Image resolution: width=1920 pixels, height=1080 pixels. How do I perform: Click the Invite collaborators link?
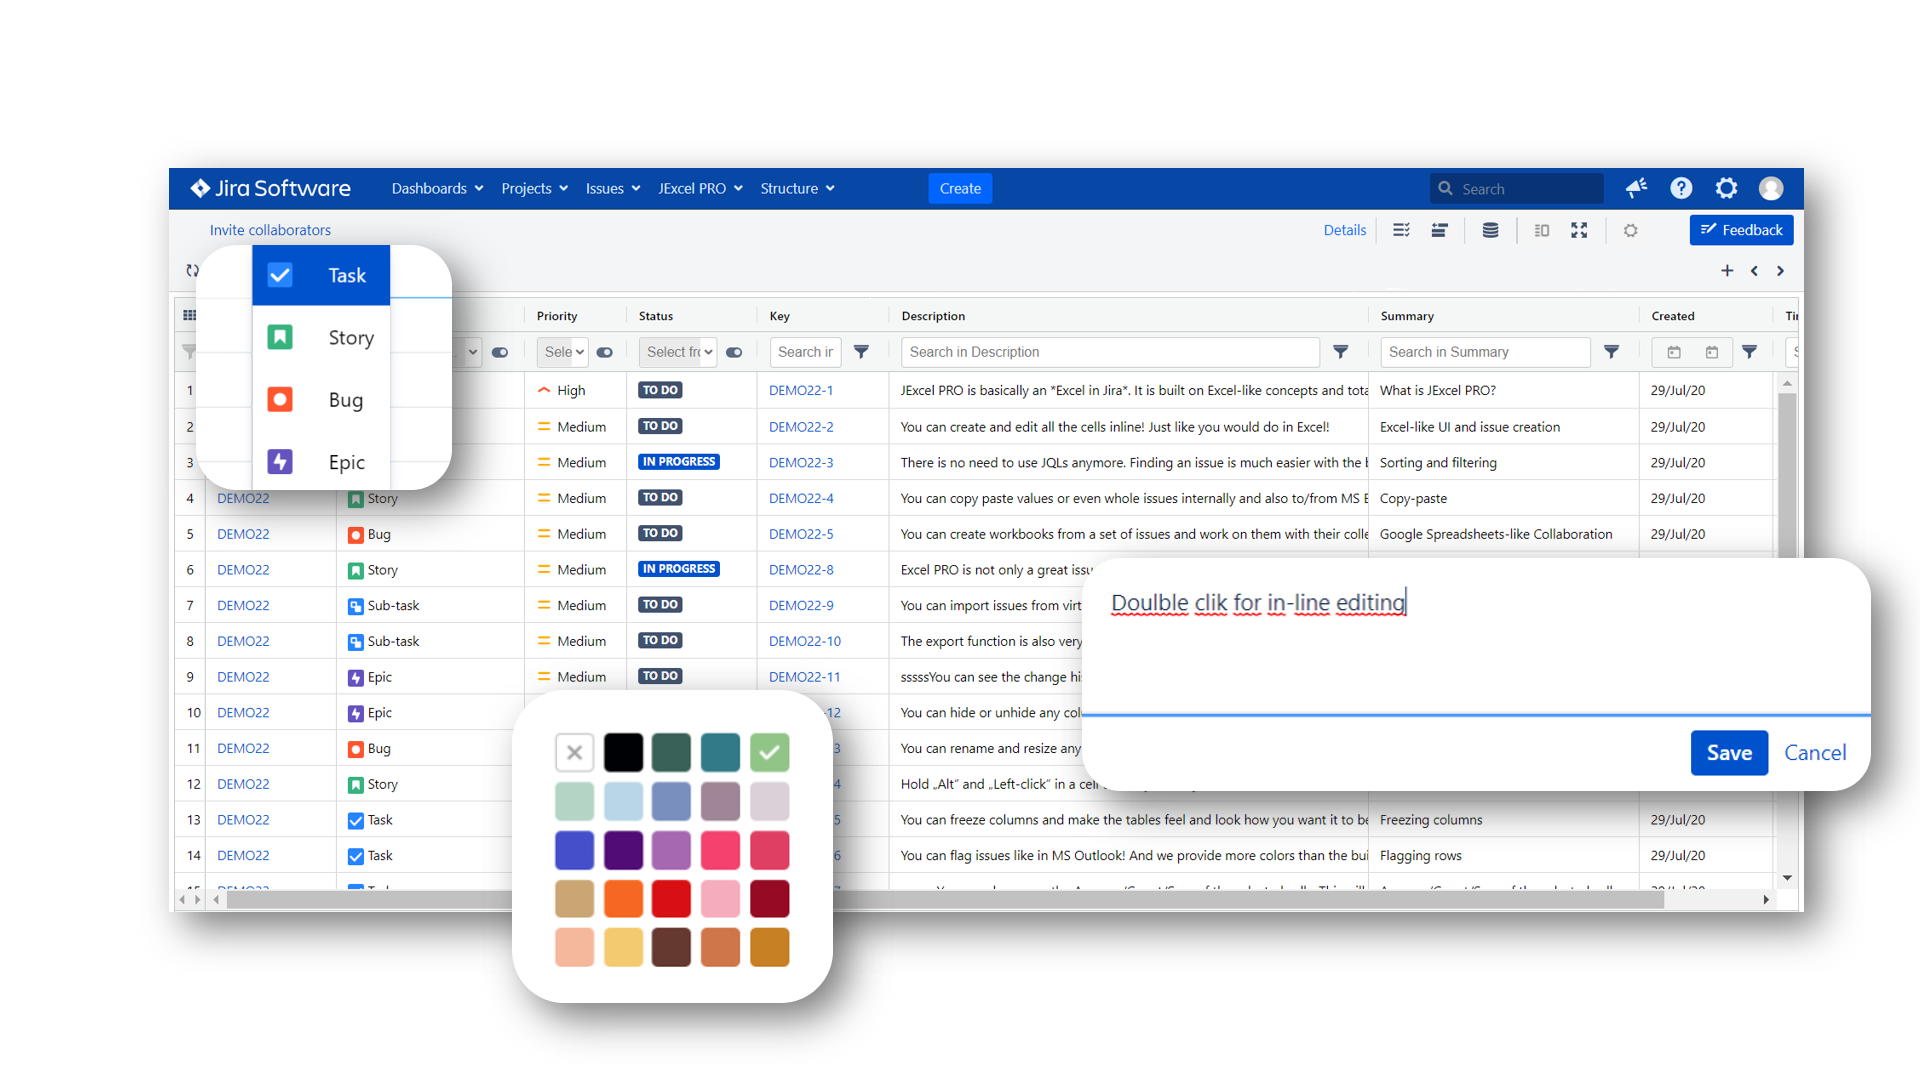click(x=270, y=230)
